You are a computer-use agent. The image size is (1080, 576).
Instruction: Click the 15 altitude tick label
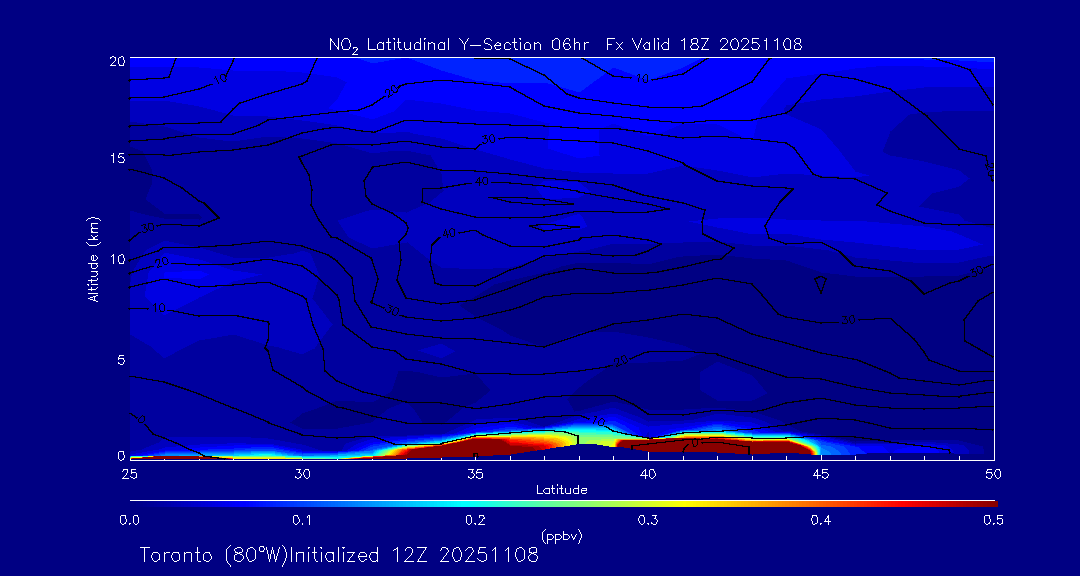click(x=115, y=158)
